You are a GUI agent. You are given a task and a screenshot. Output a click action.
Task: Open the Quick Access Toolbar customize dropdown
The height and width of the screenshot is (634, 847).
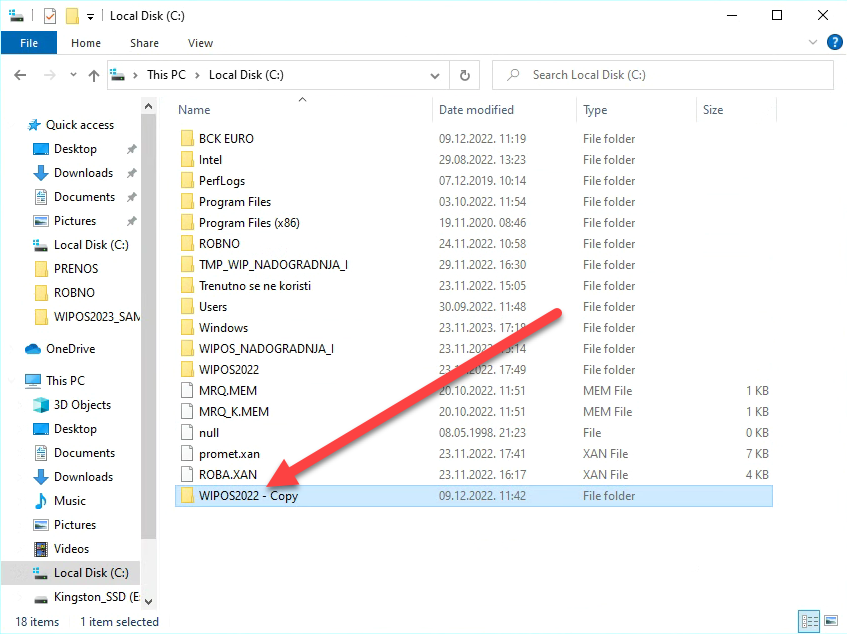pos(90,16)
